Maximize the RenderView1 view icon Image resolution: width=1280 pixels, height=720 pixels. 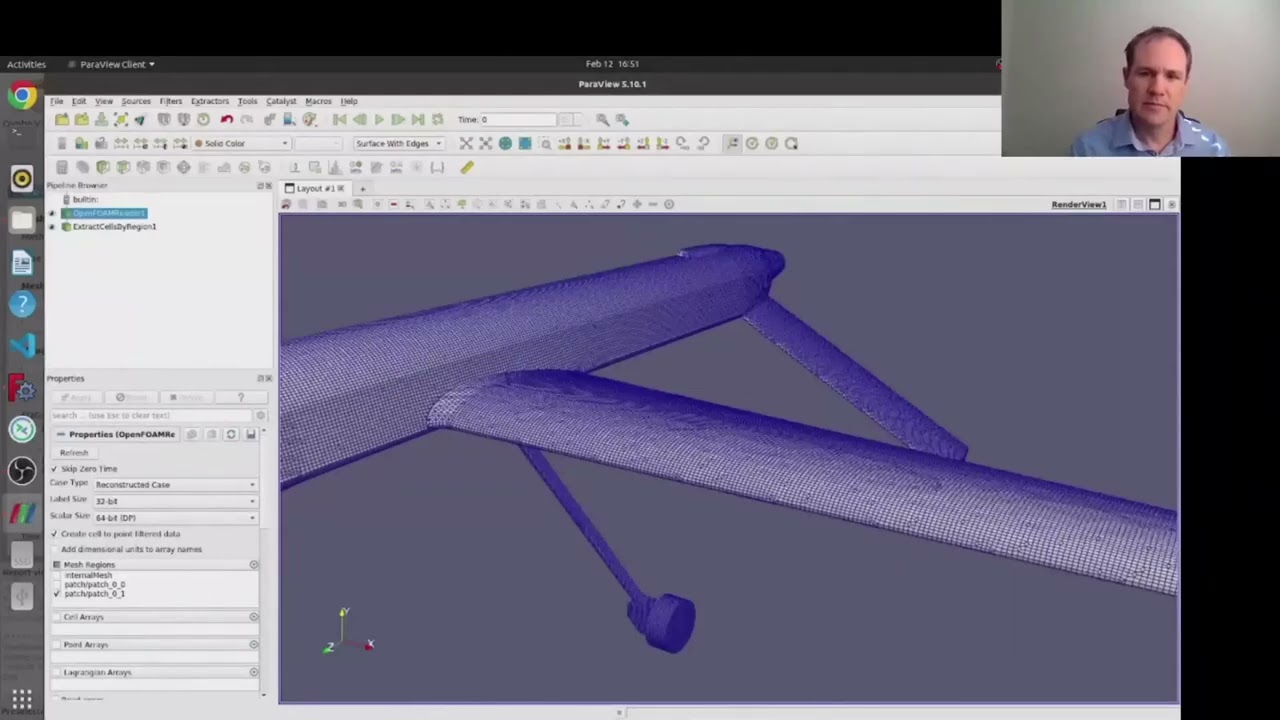click(x=1154, y=204)
